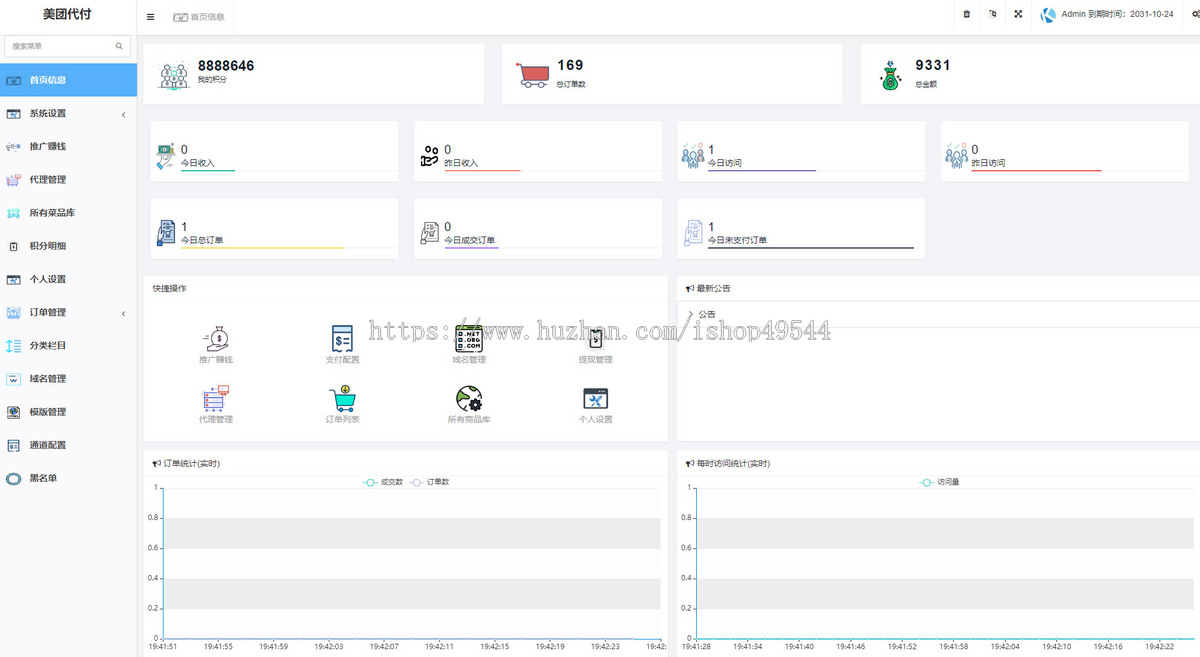This screenshot has width=1200, height=657.
Task: Expand the 系统设置 submenu arrow
Action: point(124,114)
